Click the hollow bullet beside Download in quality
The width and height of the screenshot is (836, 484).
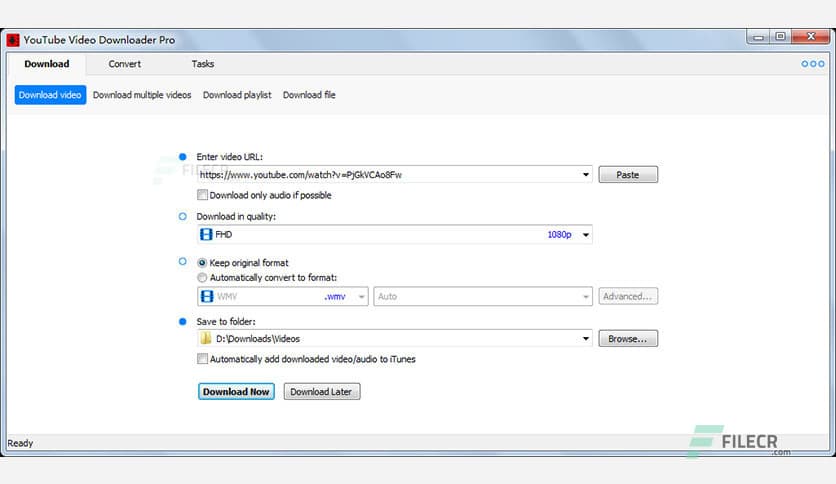click(x=183, y=216)
